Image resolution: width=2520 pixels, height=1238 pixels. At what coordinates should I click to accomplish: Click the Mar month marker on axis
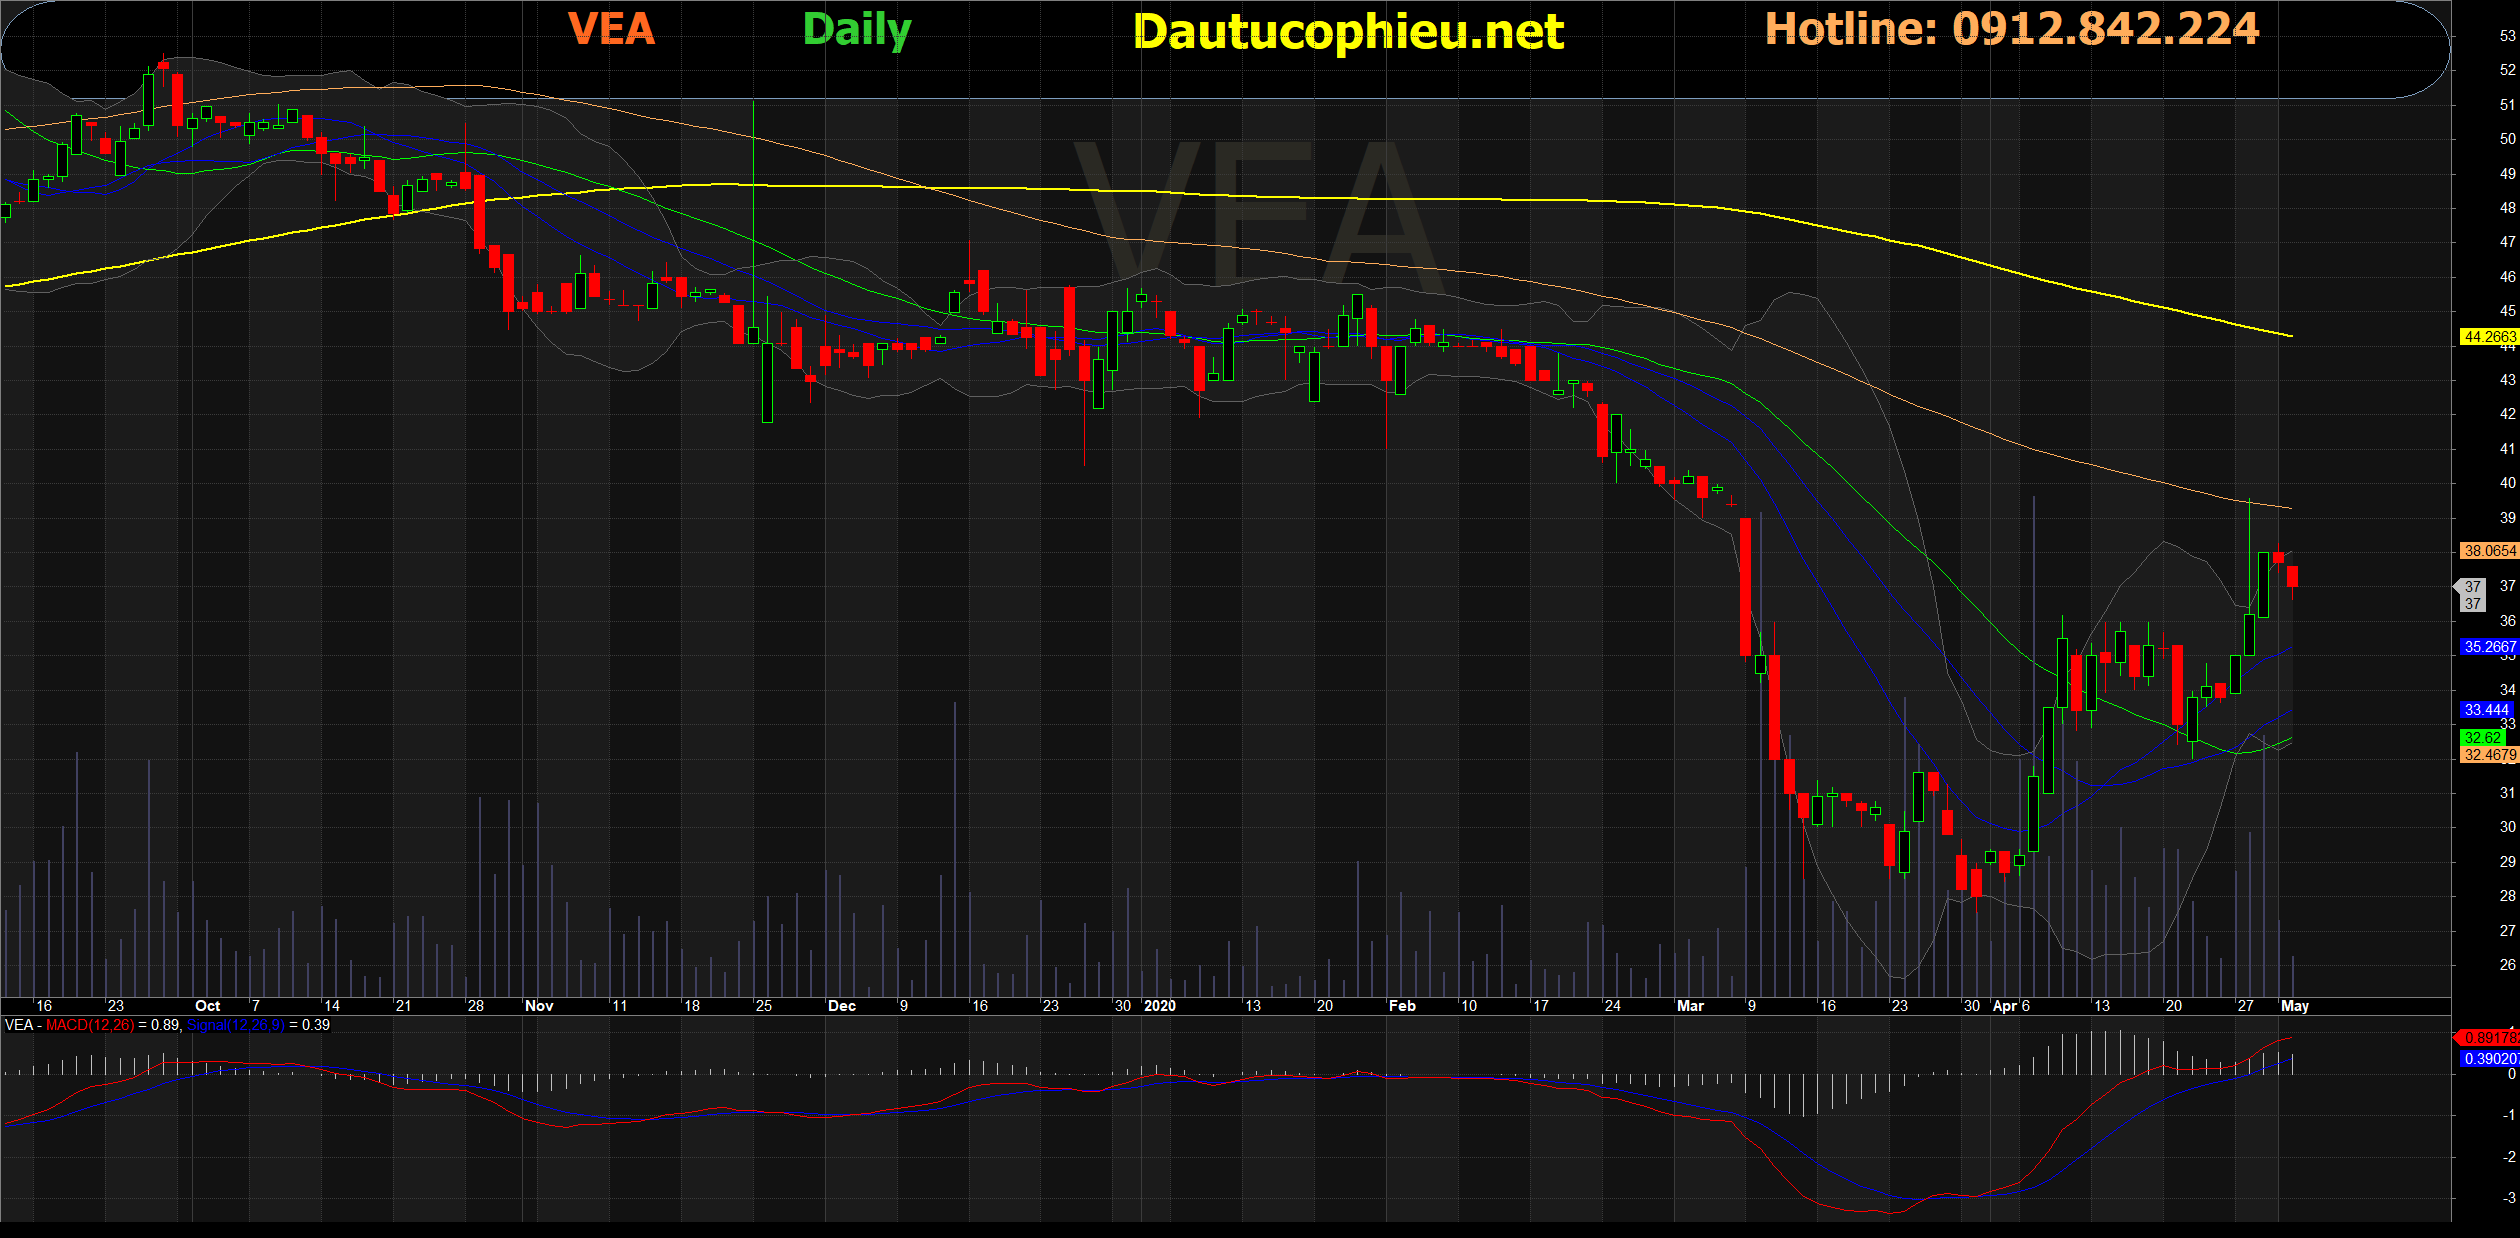click(x=1690, y=1006)
